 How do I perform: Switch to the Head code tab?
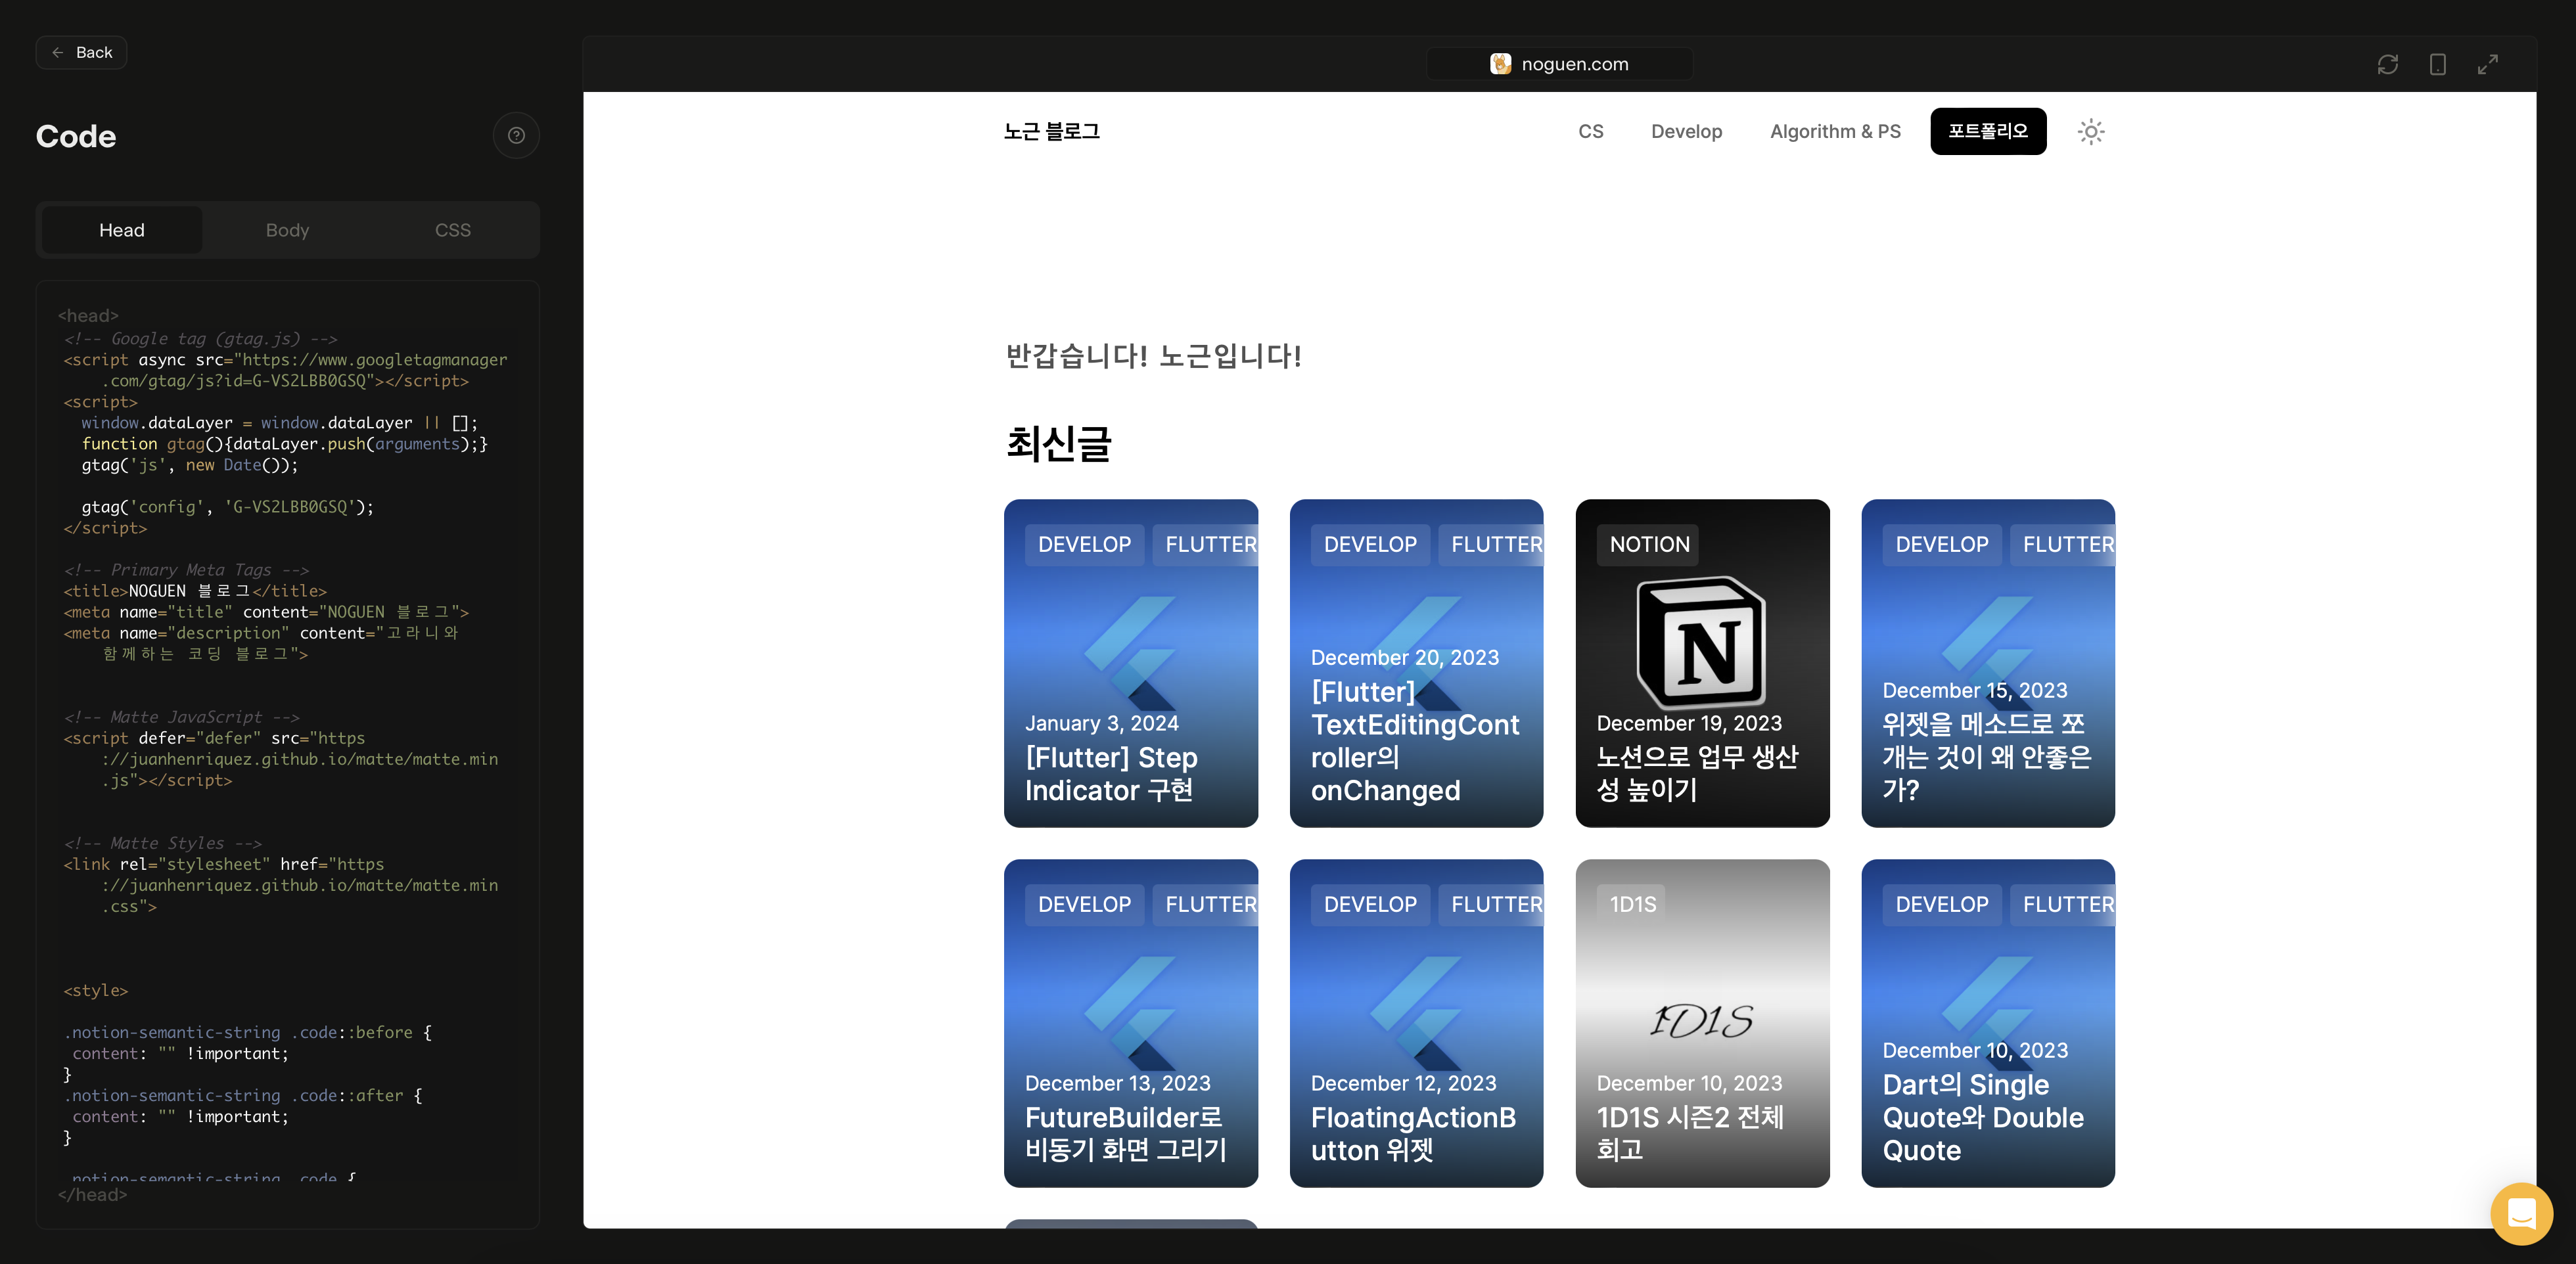pyautogui.click(x=122, y=230)
